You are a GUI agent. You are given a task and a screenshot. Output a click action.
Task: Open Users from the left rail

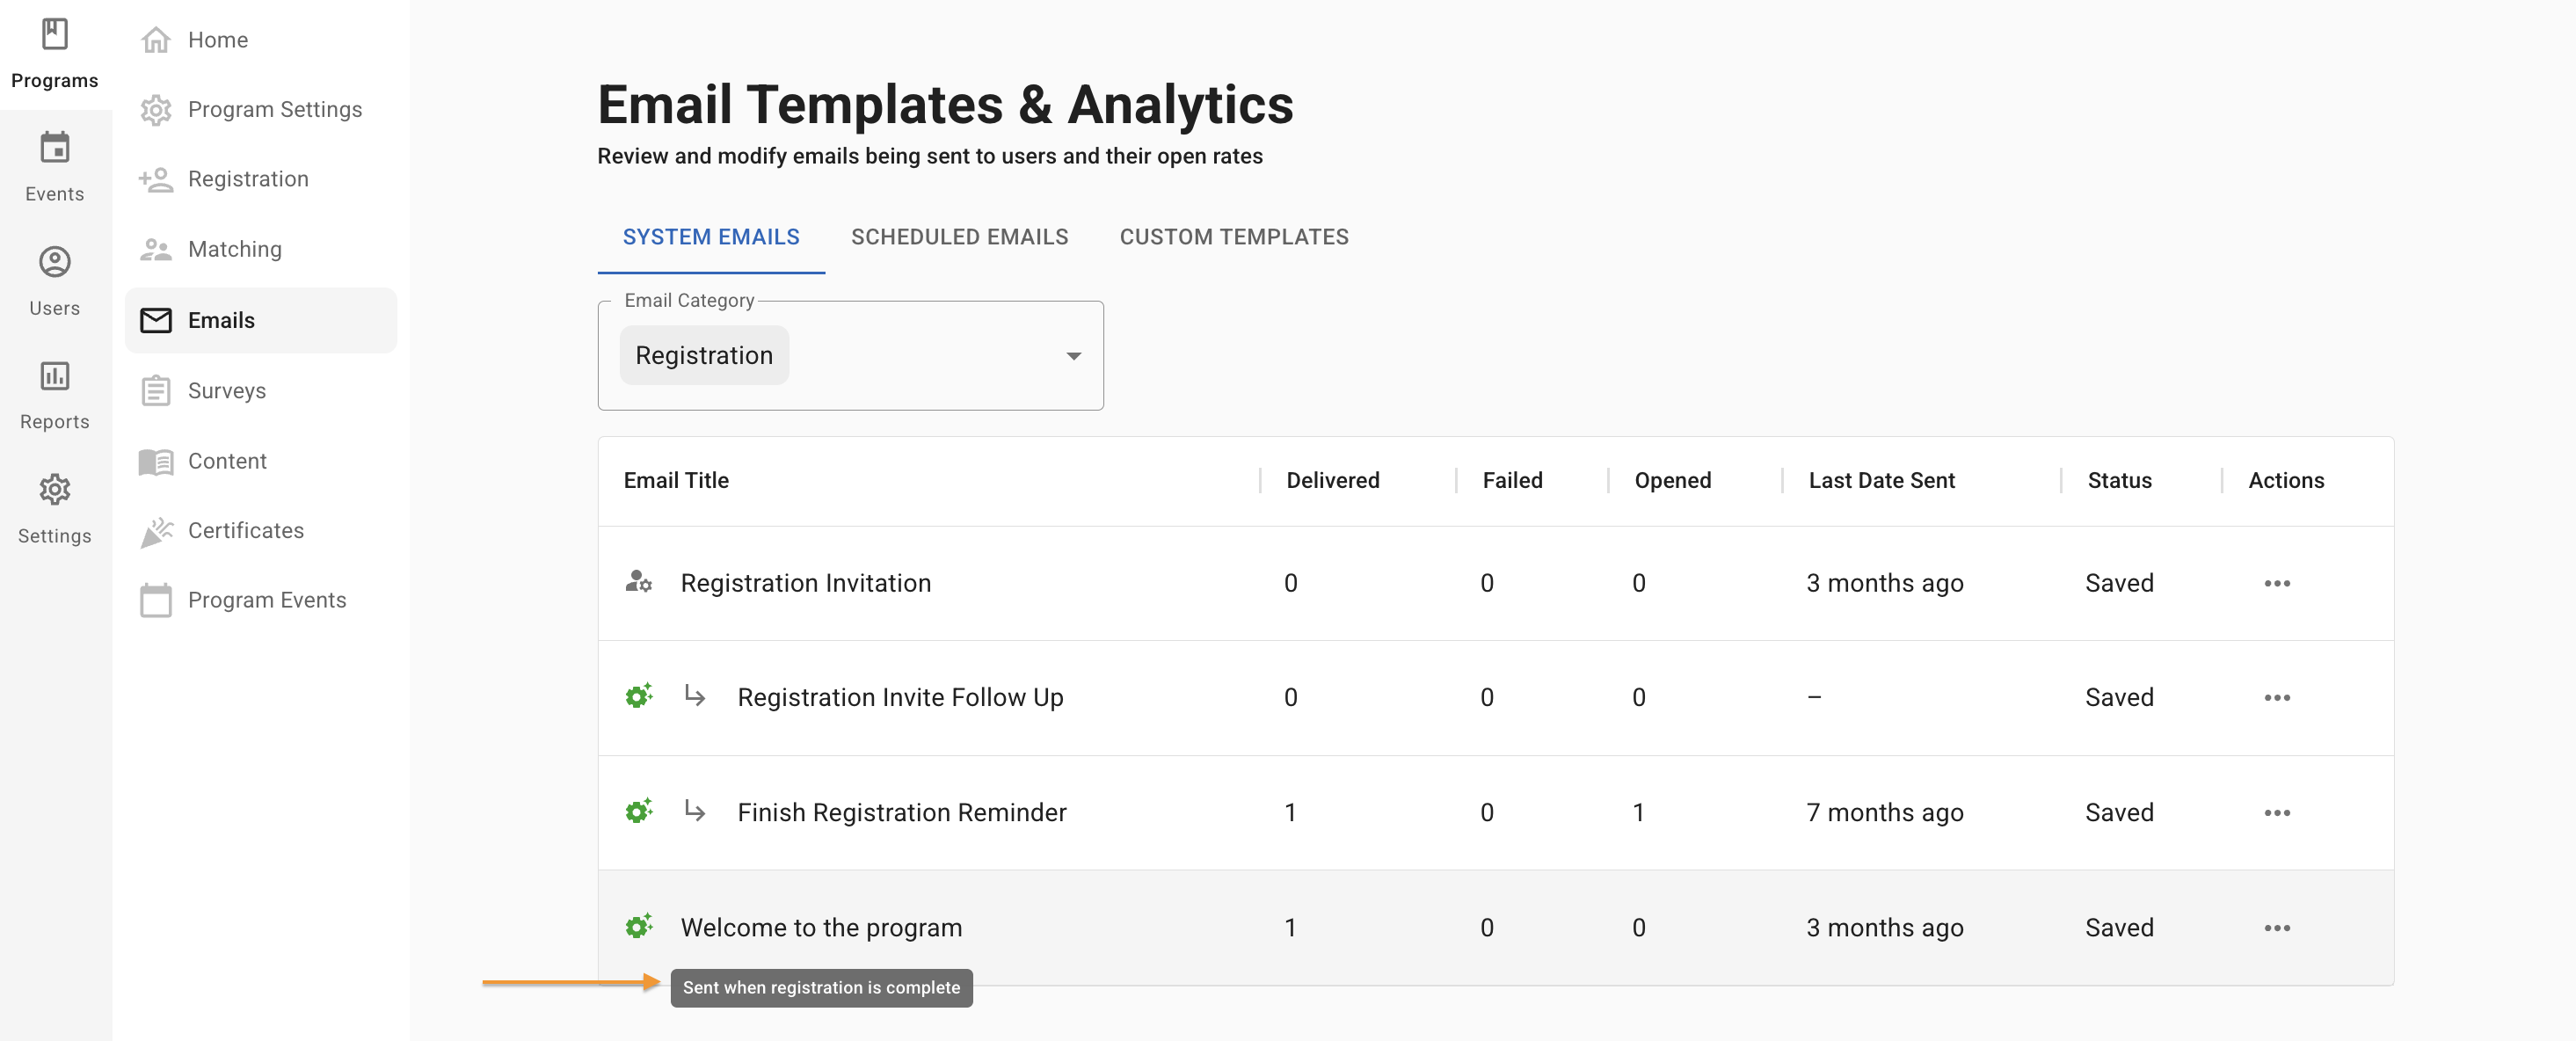tap(55, 263)
